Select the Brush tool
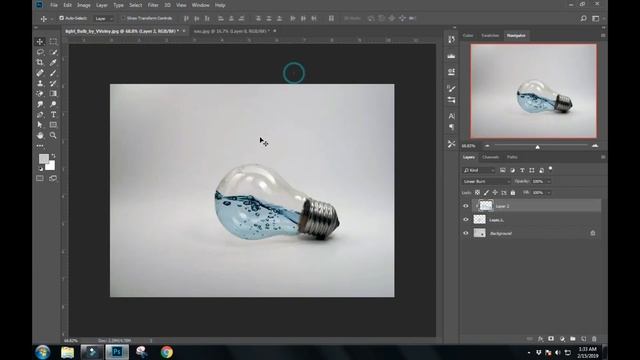This screenshot has height=360, width=640. coord(53,73)
